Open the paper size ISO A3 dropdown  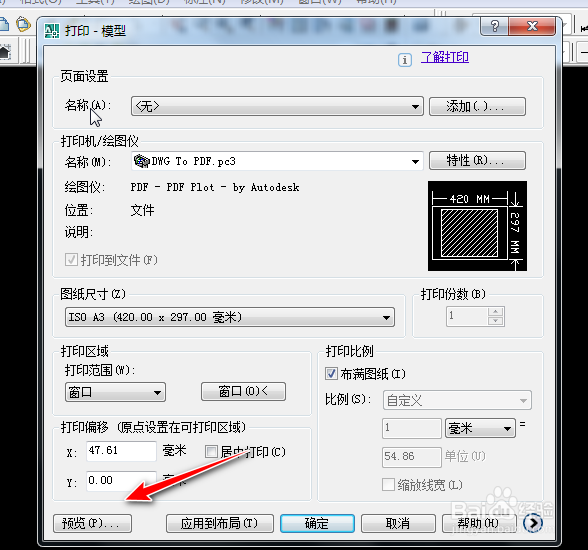click(230, 317)
